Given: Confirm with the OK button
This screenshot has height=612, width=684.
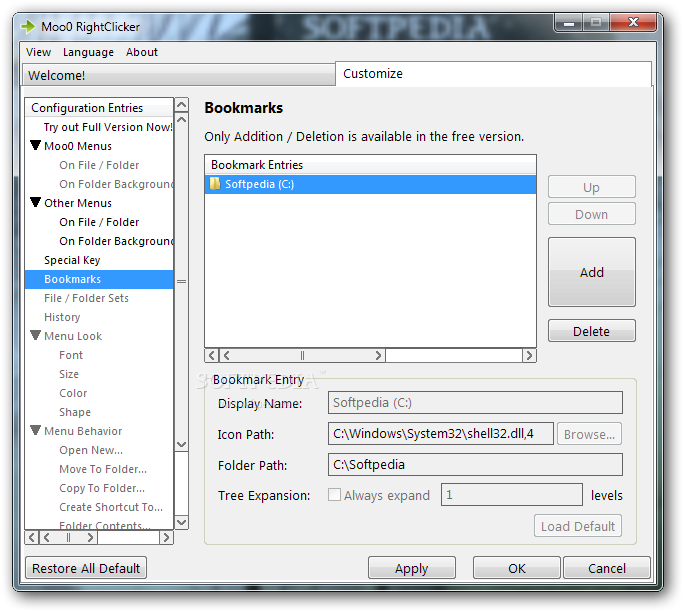Looking at the screenshot, I should point(517,568).
